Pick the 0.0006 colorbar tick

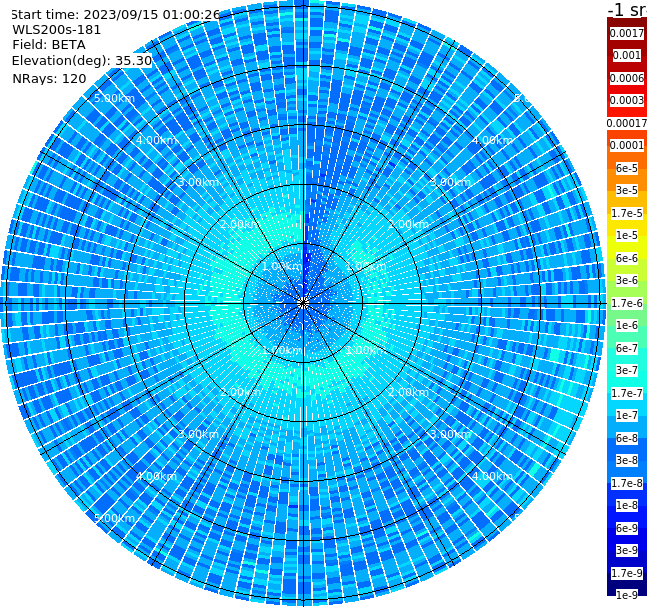coord(627,78)
